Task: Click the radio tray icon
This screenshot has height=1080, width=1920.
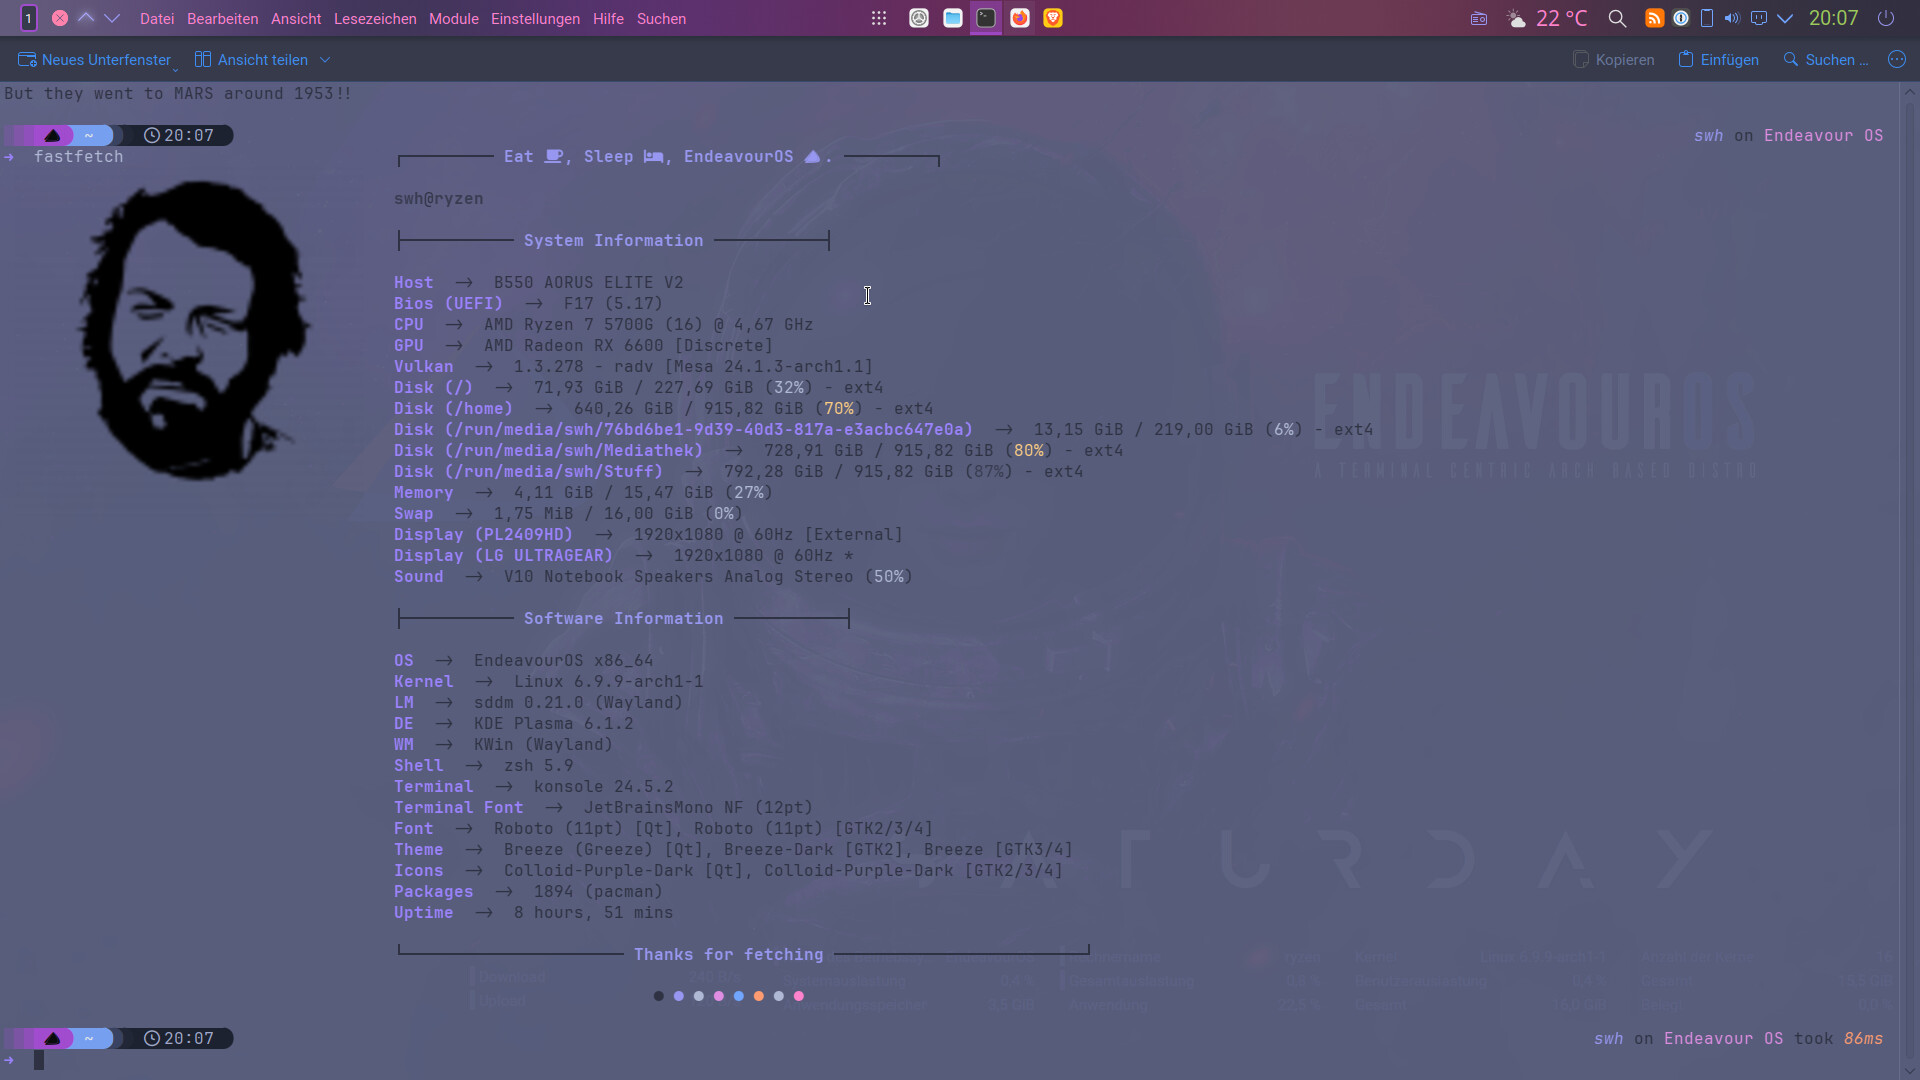Action: (x=1479, y=18)
